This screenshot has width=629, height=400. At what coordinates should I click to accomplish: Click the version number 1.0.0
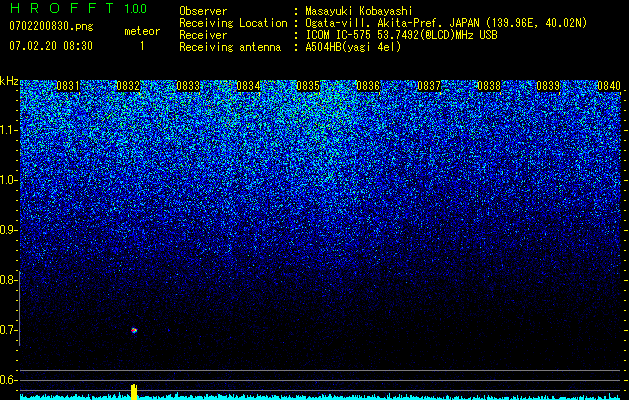coord(136,9)
